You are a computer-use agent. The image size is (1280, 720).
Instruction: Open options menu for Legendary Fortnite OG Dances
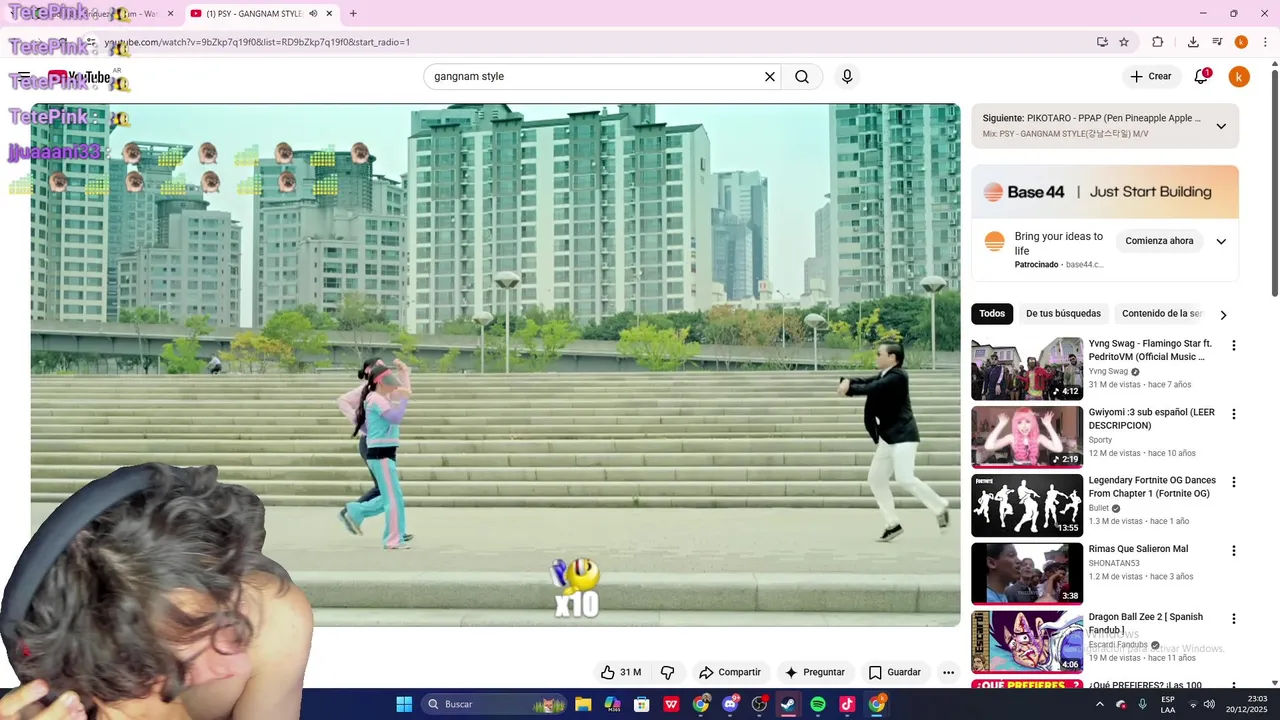1234,481
